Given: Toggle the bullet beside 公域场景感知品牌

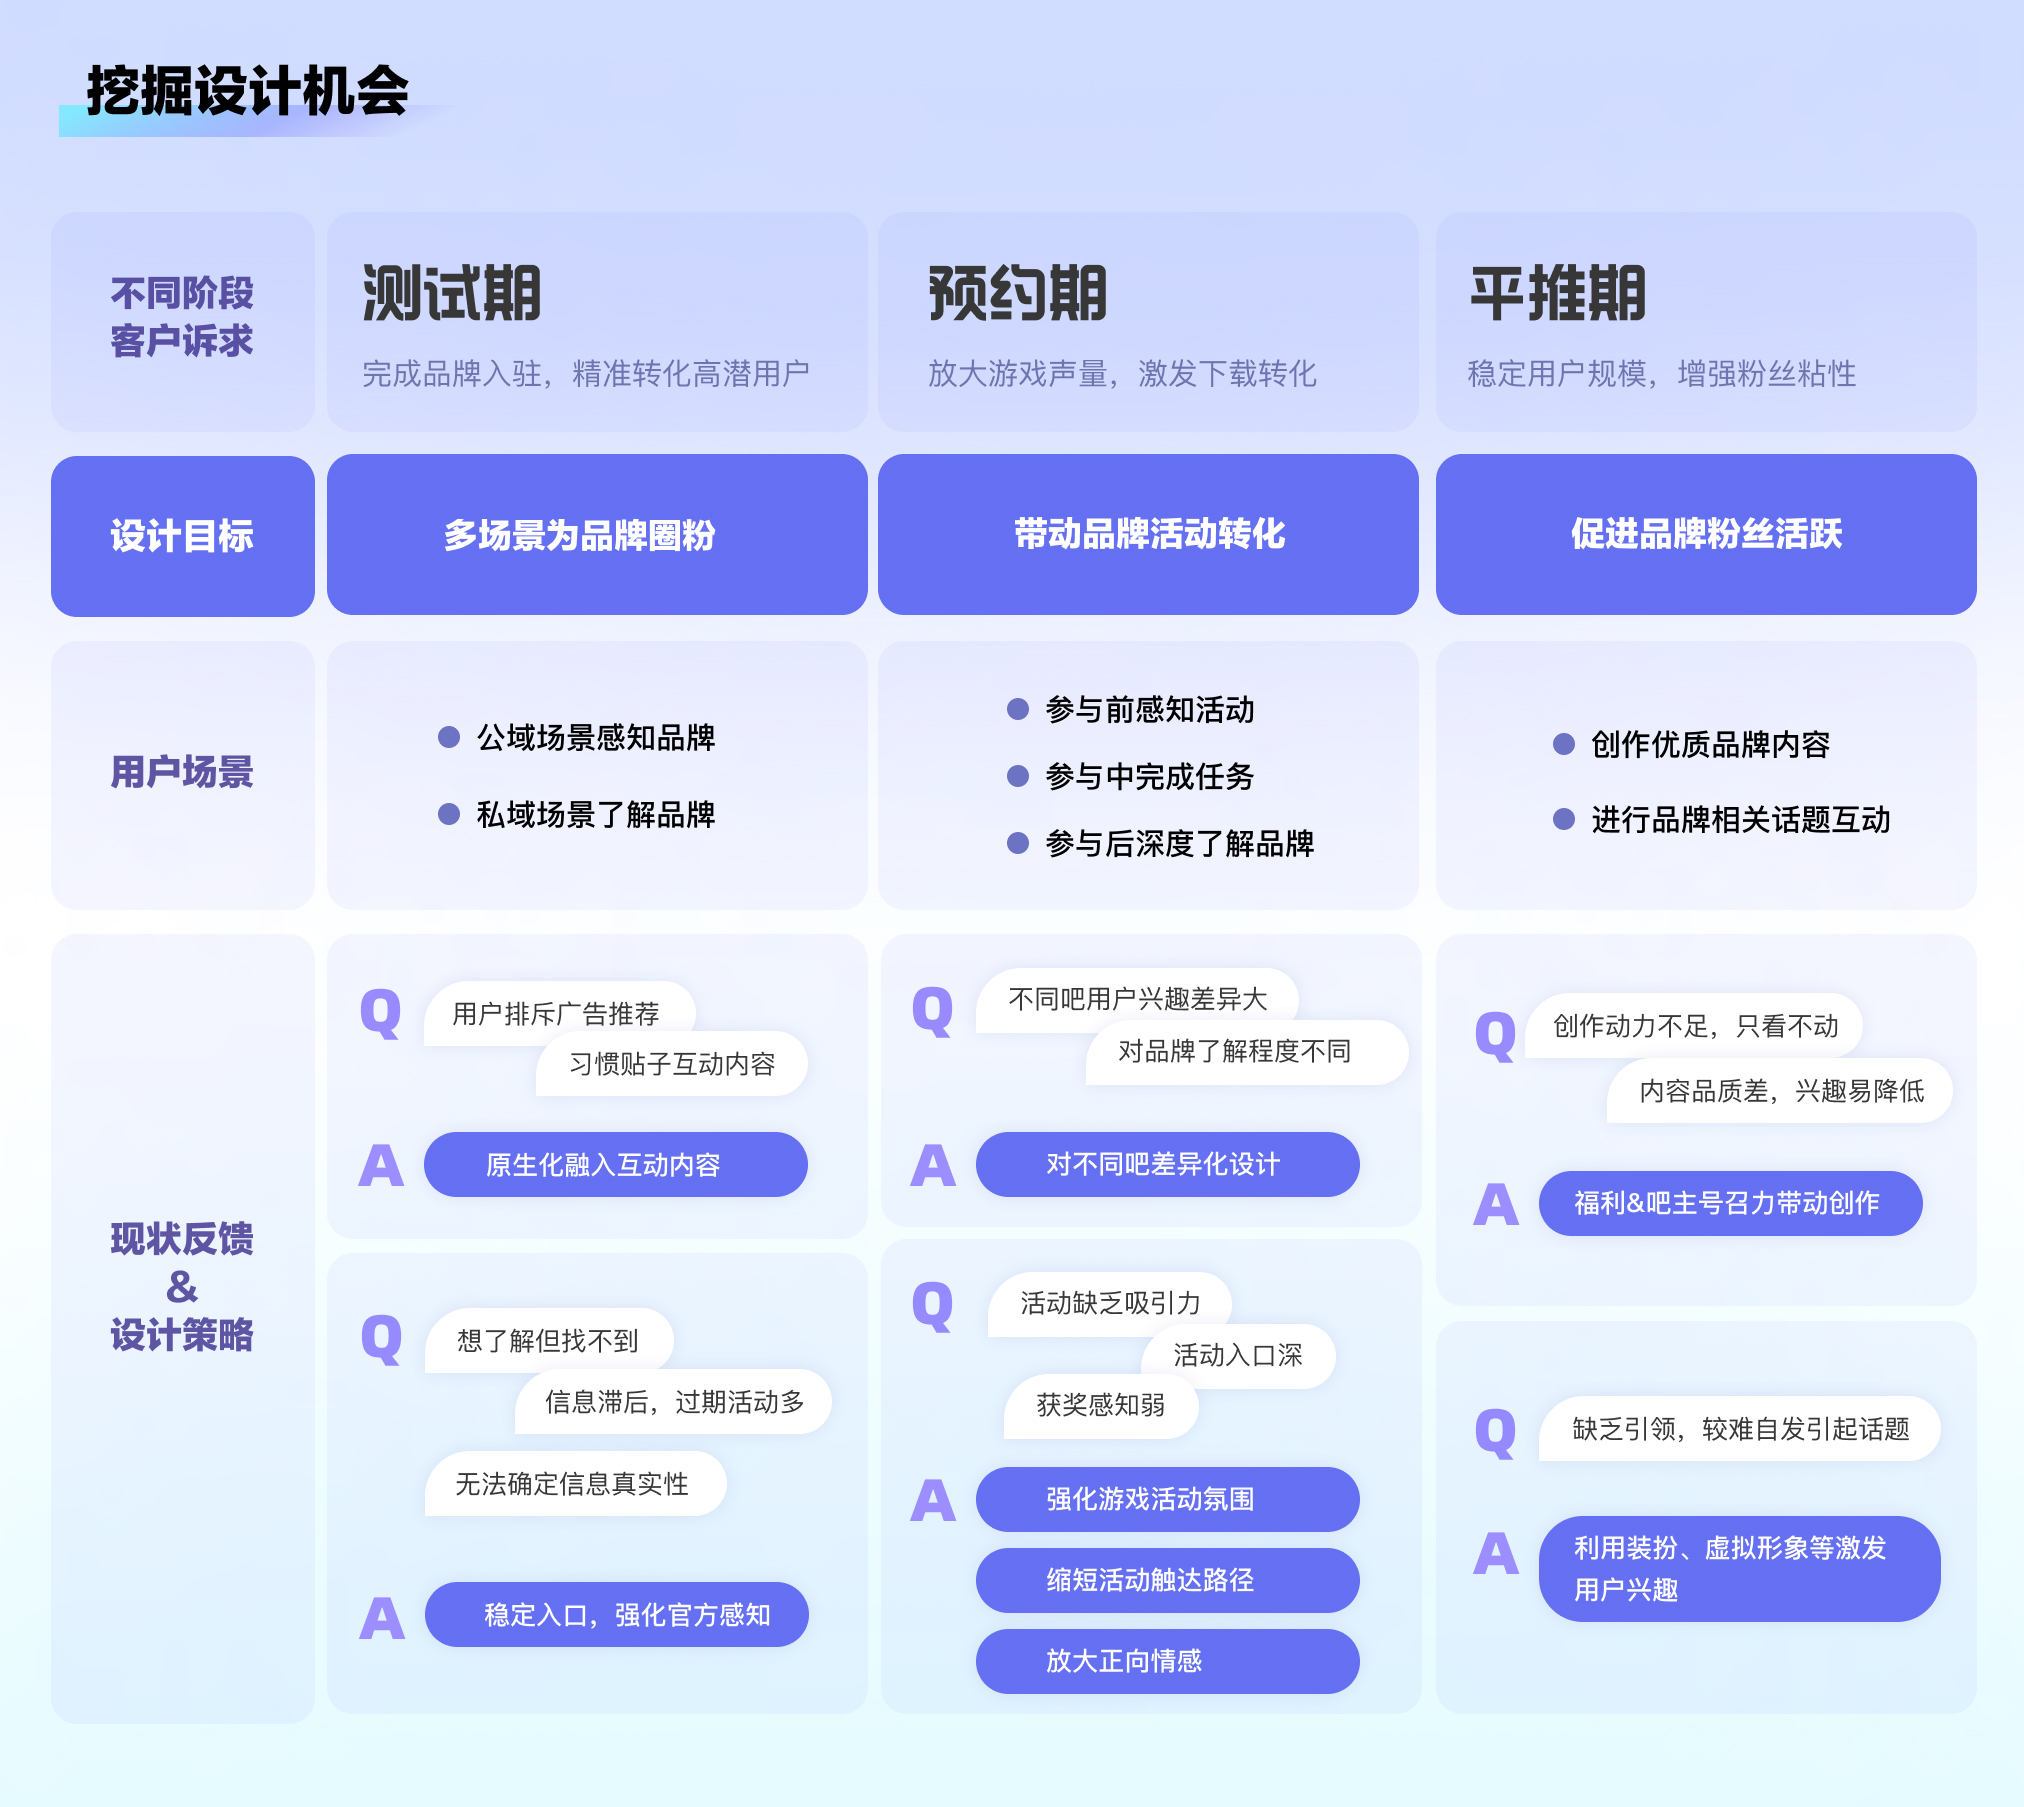Looking at the screenshot, I should tap(447, 738).
